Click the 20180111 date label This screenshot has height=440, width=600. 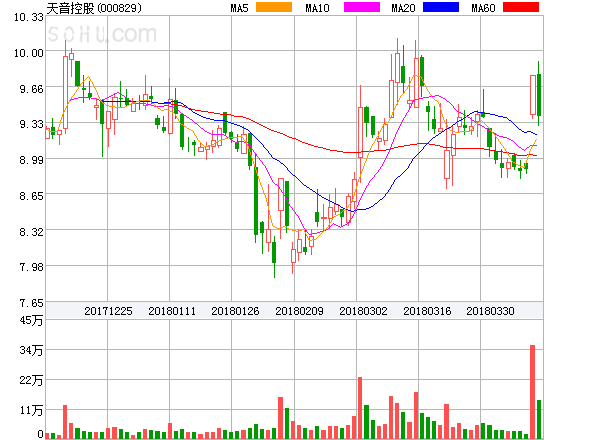(172, 311)
